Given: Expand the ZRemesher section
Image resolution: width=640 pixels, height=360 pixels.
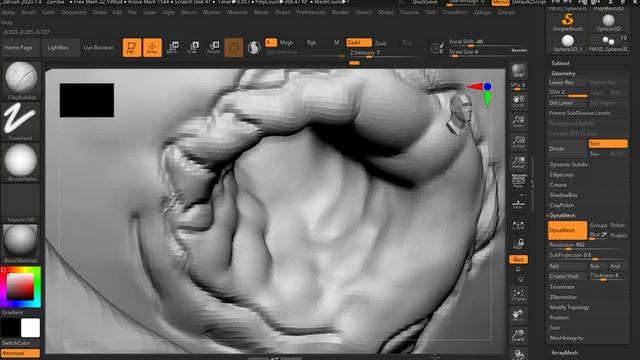Looking at the screenshot, I should coord(563,297).
